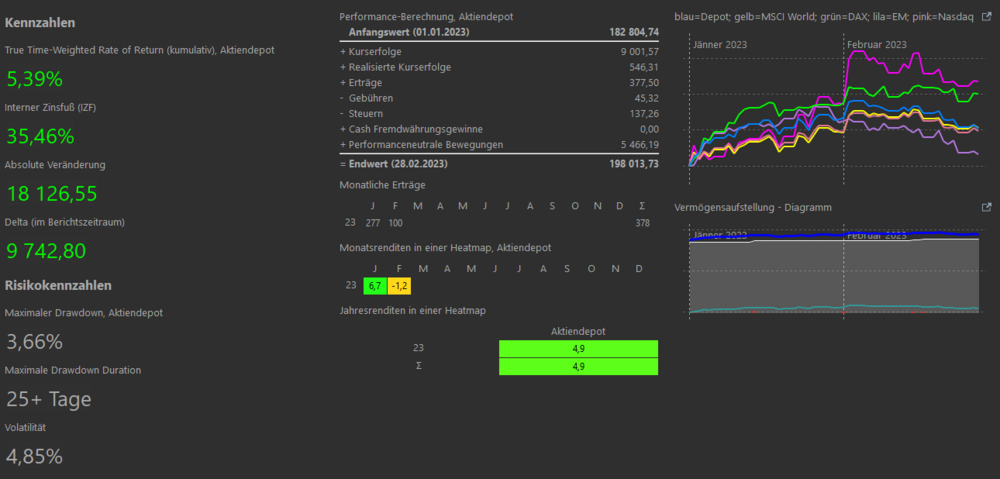Click Maximaler Drawdown 3,66% figure

click(x=34, y=343)
